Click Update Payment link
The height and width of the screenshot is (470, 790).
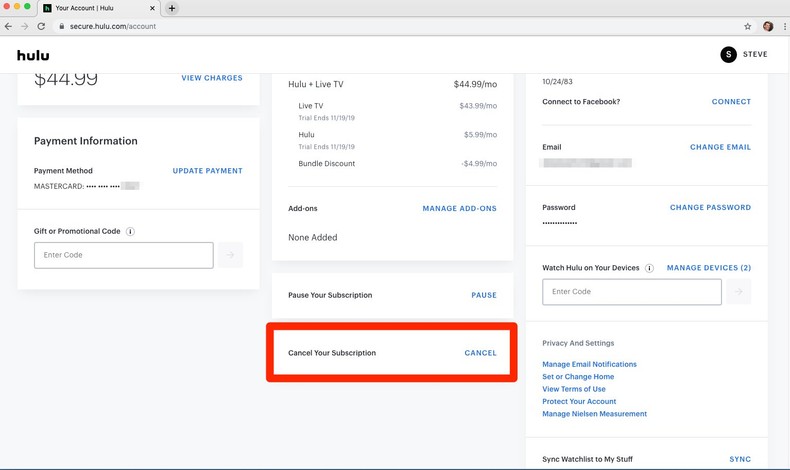[x=207, y=171]
